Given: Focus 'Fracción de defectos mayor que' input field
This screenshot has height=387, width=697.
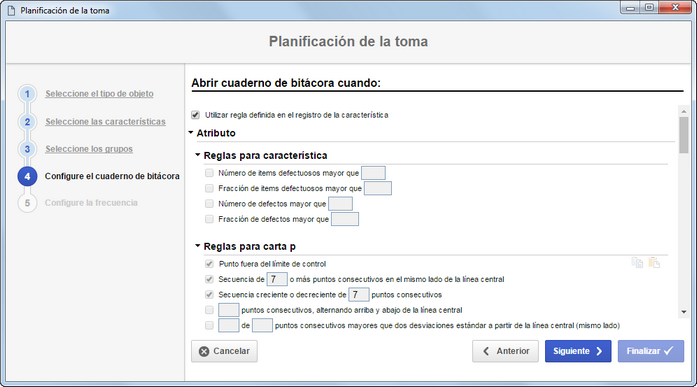Looking at the screenshot, I should coord(345,219).
